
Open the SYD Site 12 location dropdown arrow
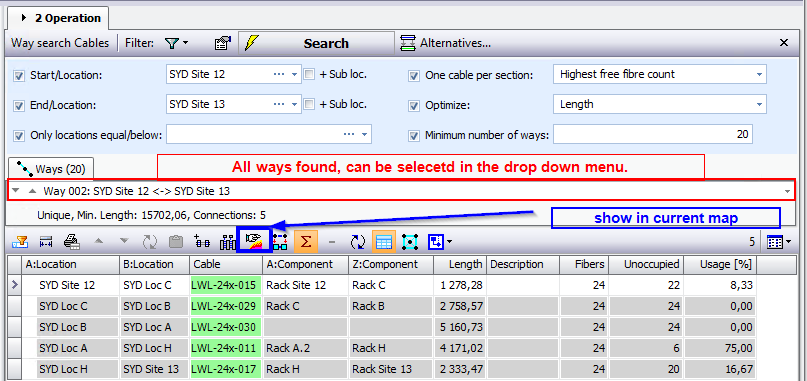click(294, 74)
